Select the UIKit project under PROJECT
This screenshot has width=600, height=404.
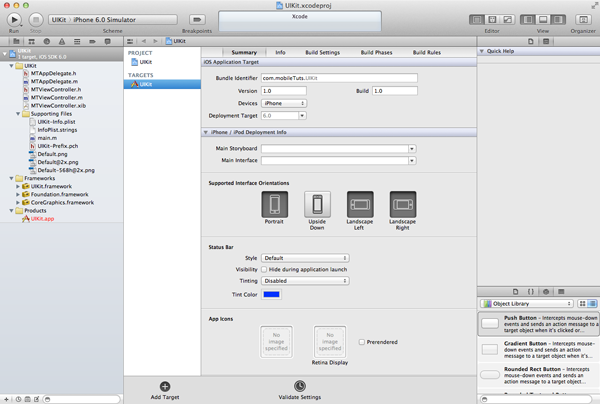[x=162, y=62]
